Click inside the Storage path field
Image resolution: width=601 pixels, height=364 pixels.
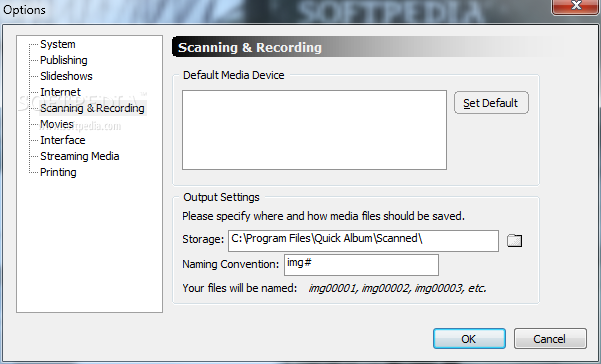click(x=363, y=241)
